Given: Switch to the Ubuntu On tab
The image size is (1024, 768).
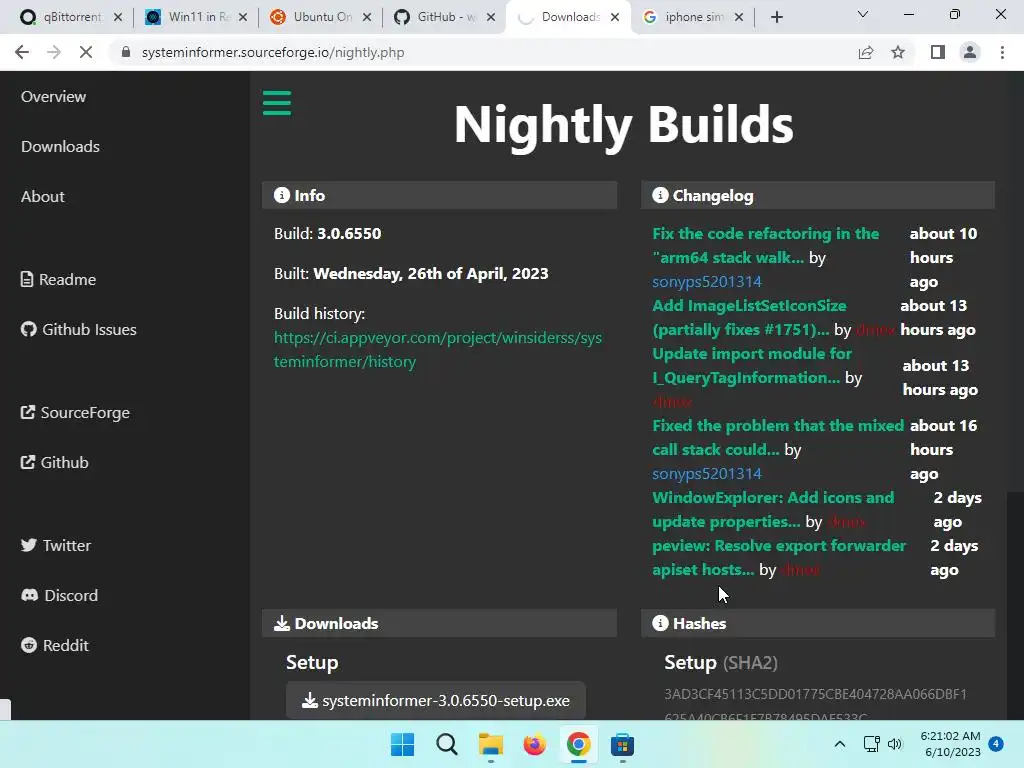Looking at the screenshot, I should 320,17.
